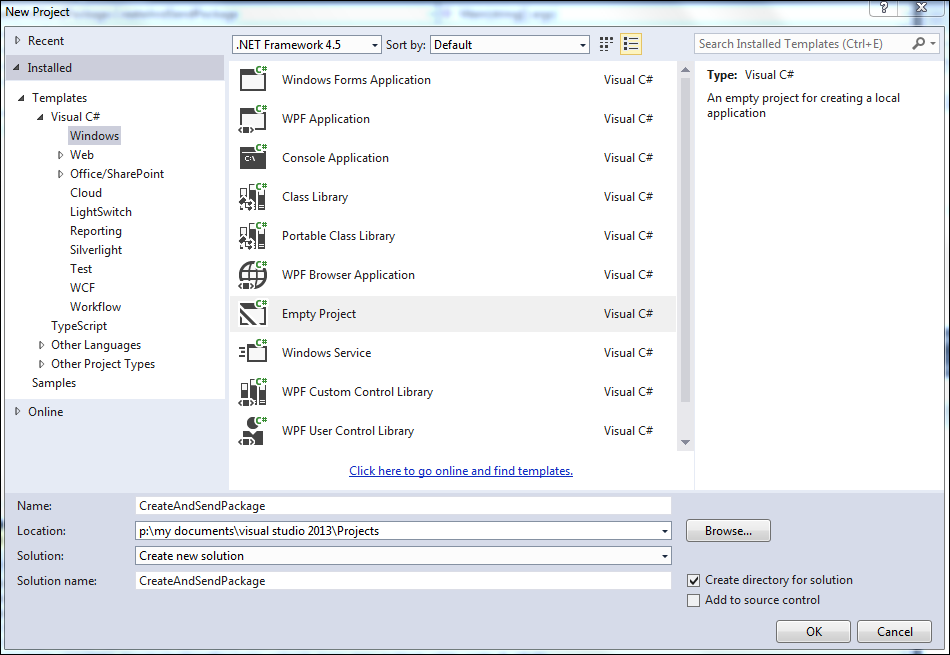Select the Windows Service template name

coord(327,353)
